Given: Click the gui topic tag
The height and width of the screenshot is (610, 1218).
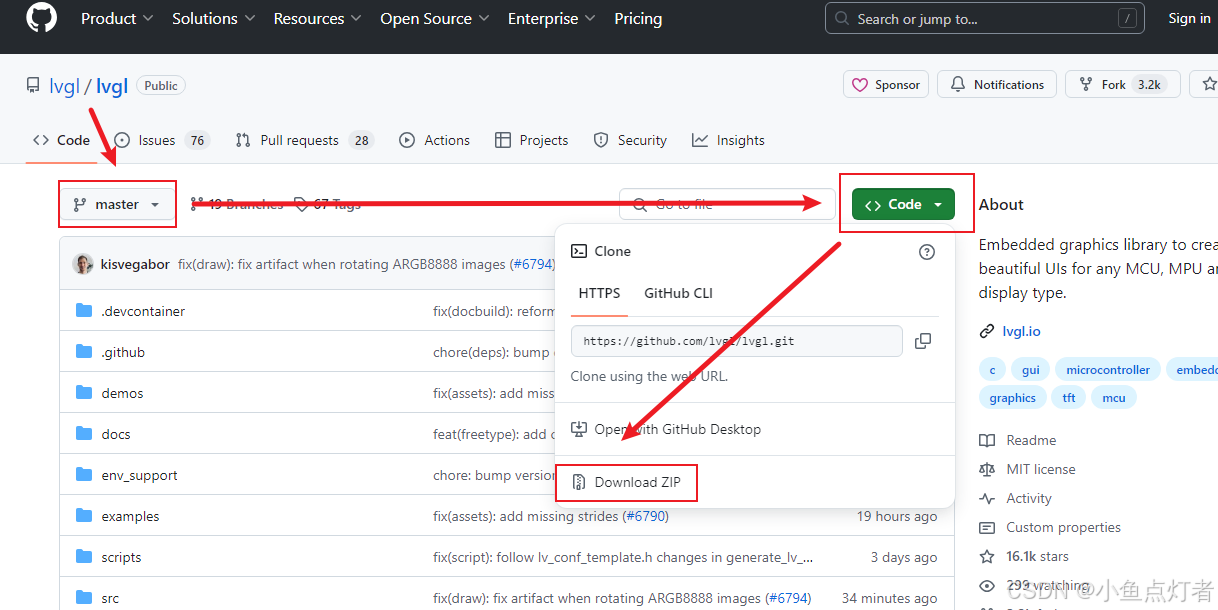Looking at the screenshot, I should point(1030,370).
